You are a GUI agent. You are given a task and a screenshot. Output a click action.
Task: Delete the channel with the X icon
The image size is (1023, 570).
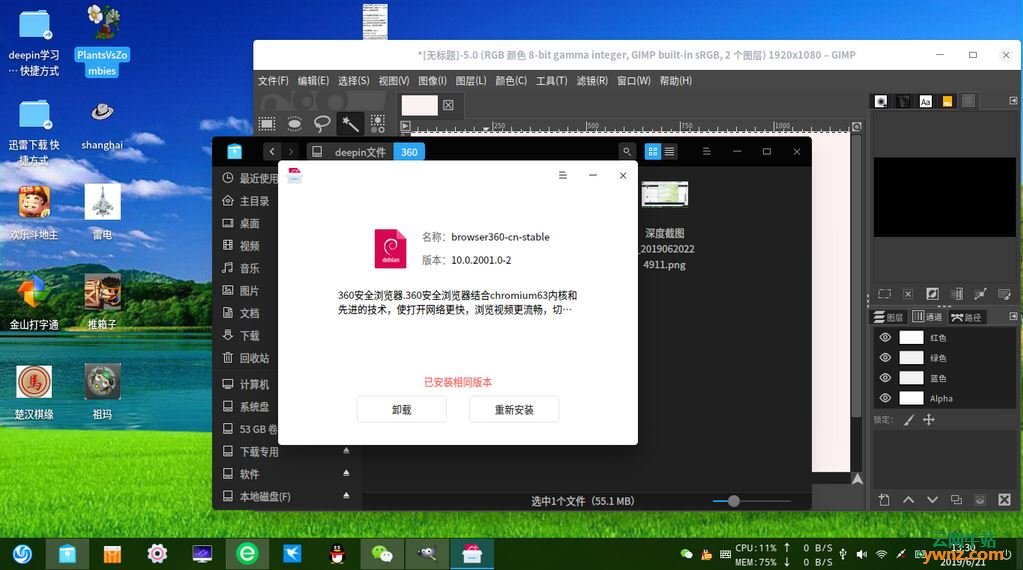point(1004,500)
